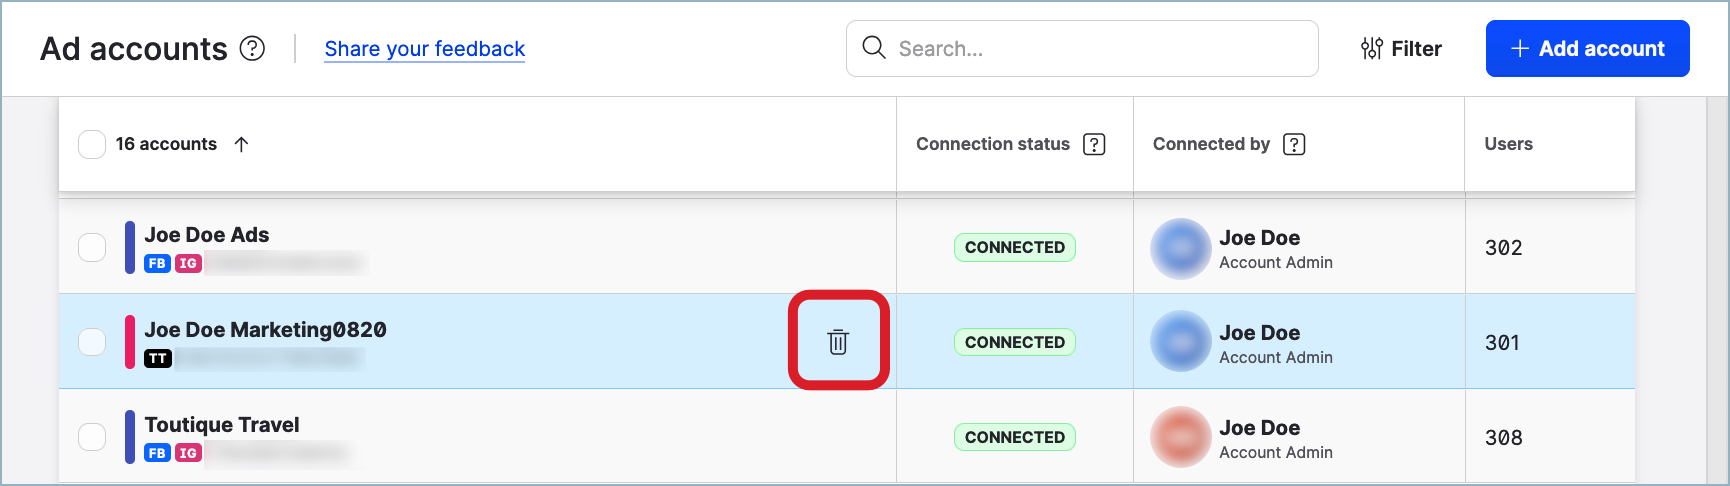Open the Connected by help tooltip icon
1730x486 pixels.
pyautogui.click(x=1294, y=144)
